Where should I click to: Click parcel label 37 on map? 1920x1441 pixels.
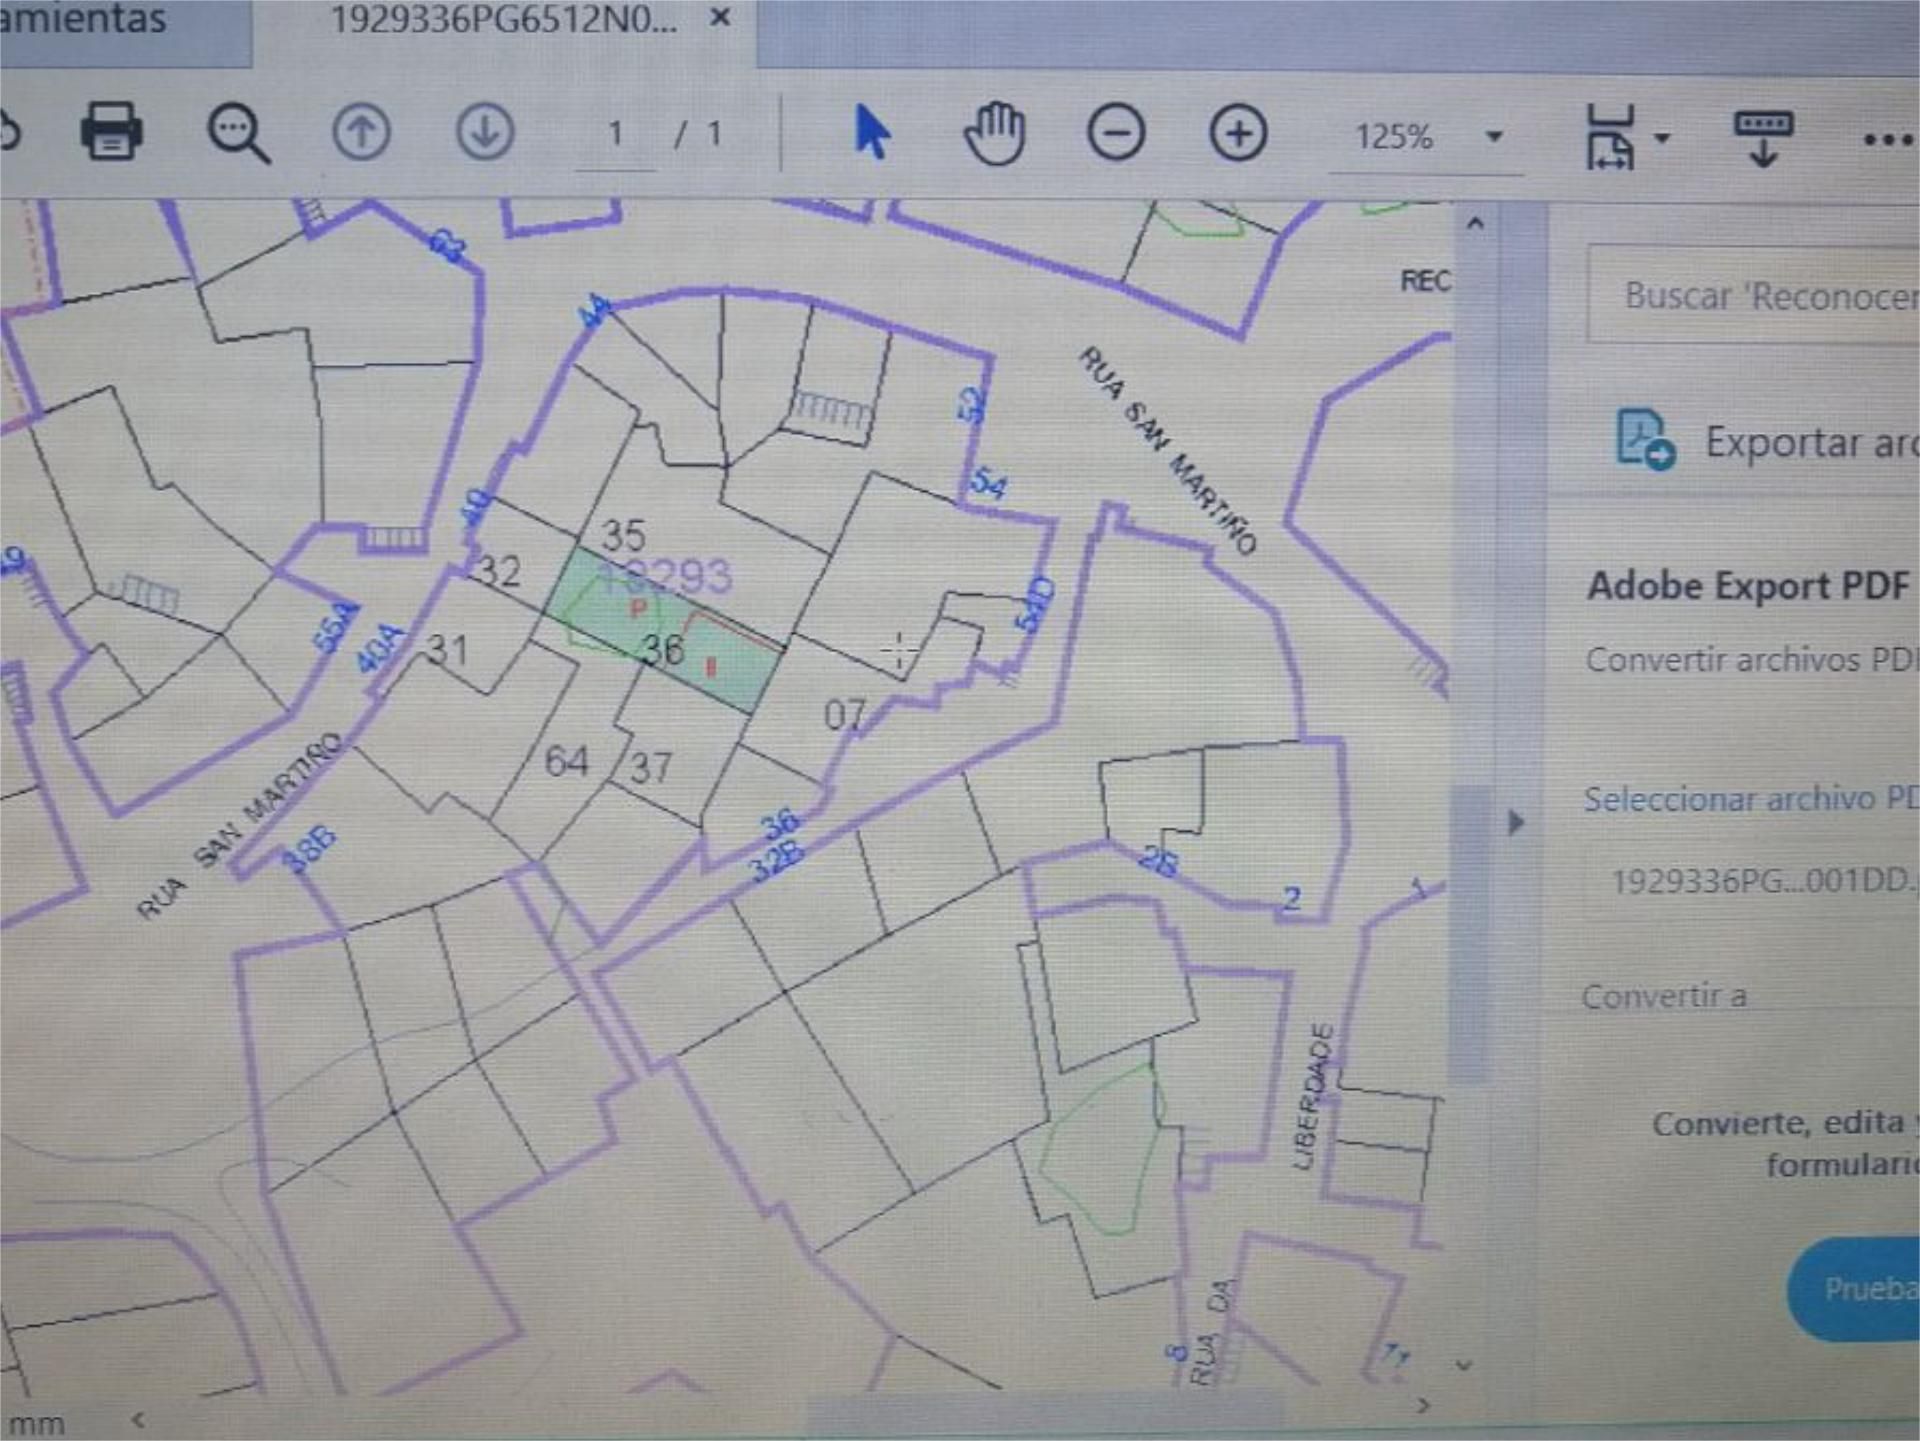(x=650, y=768)
